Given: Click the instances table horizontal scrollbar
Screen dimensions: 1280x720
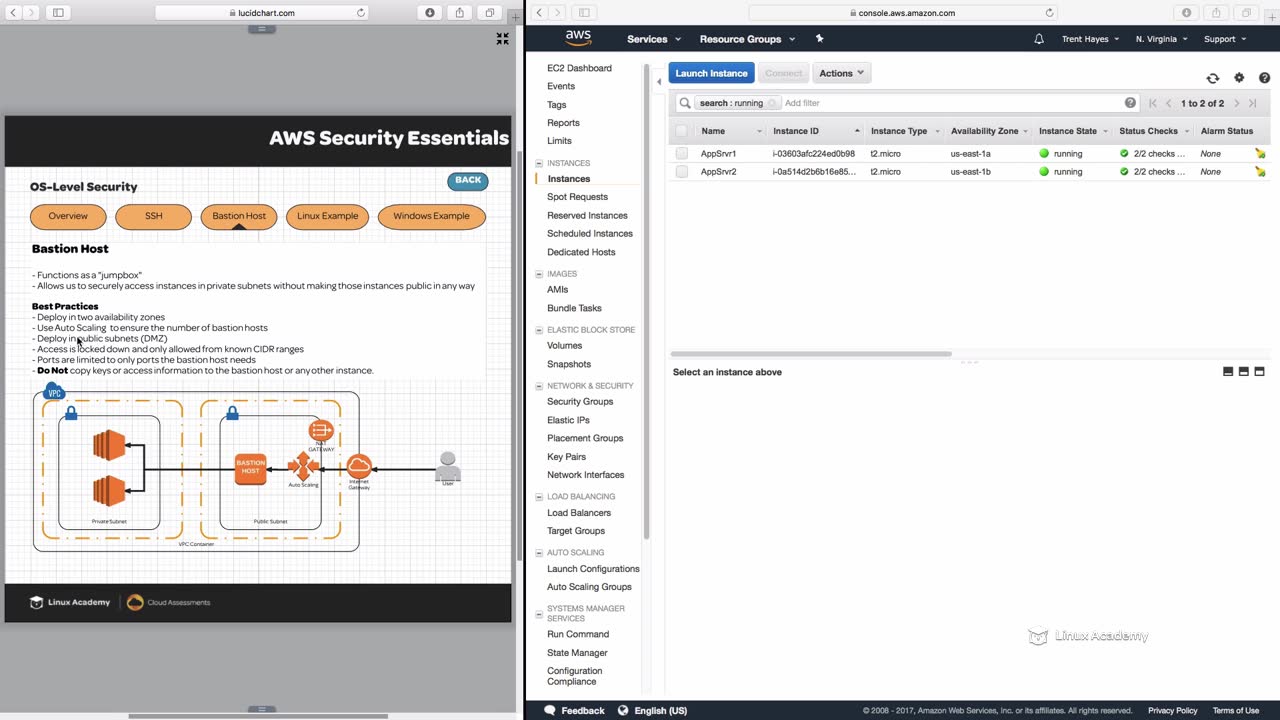Looking at the screenshot, I should (x=811, y=354).
